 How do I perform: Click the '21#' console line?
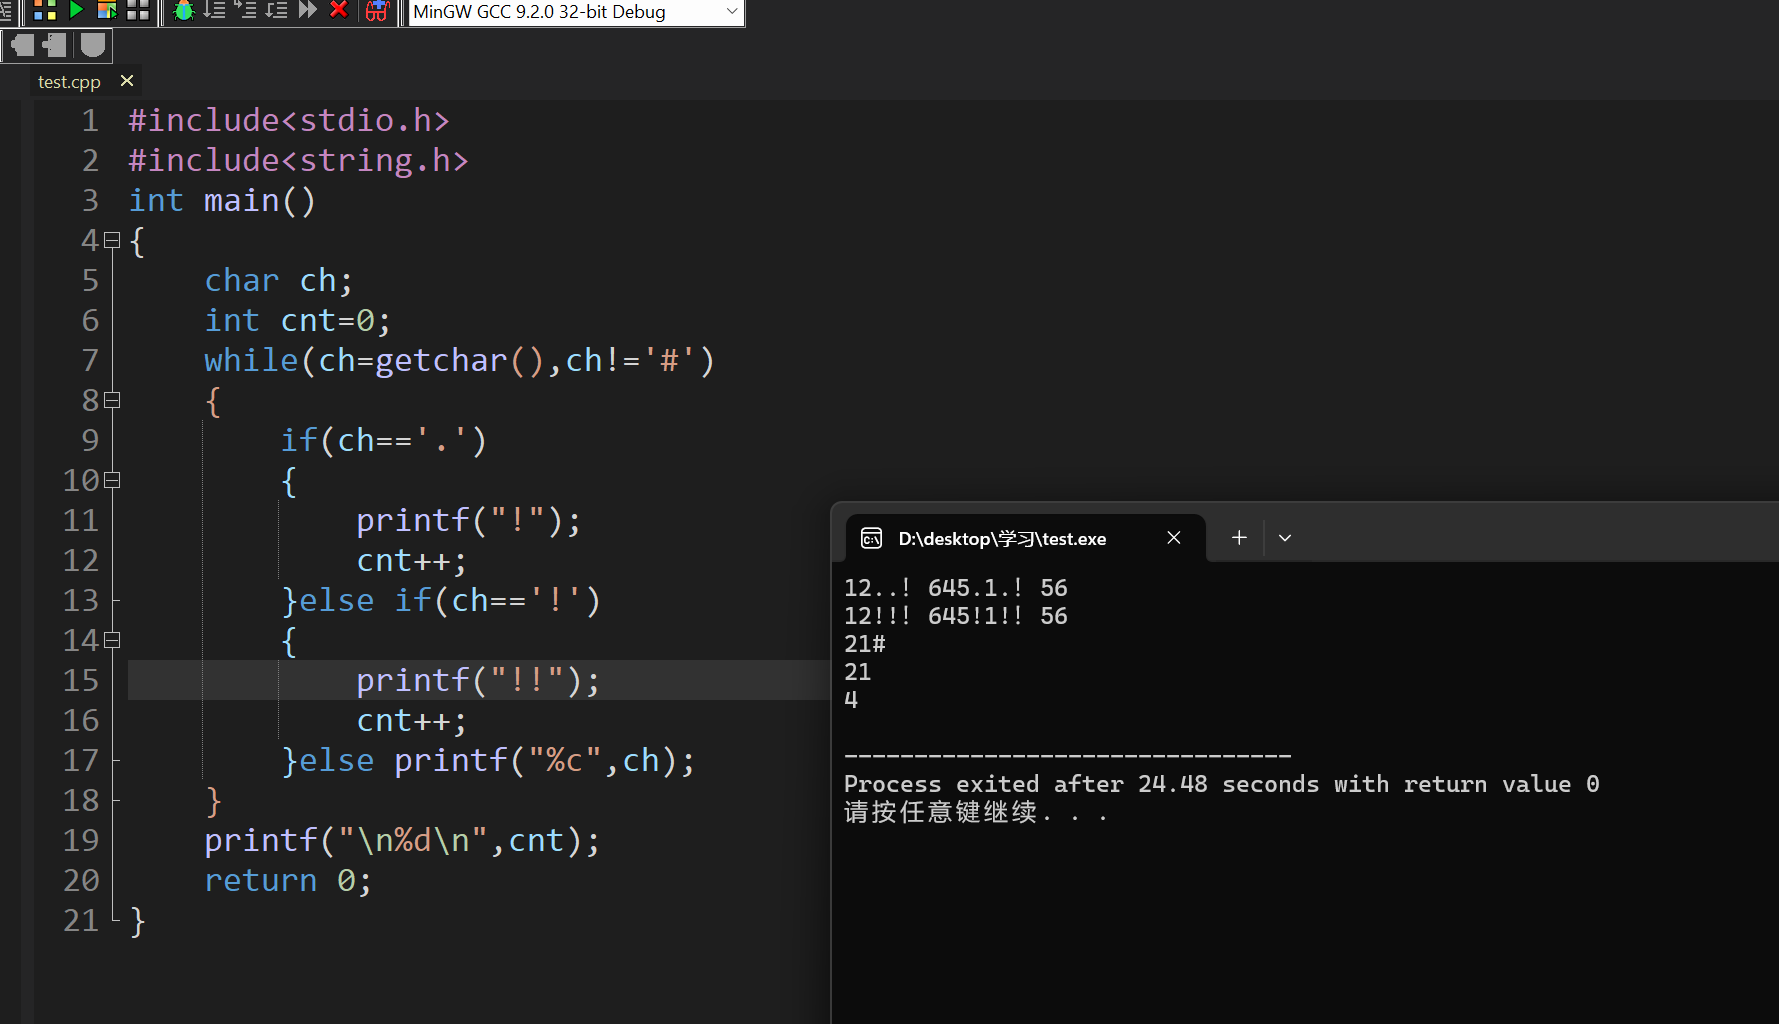coord(865,644)
